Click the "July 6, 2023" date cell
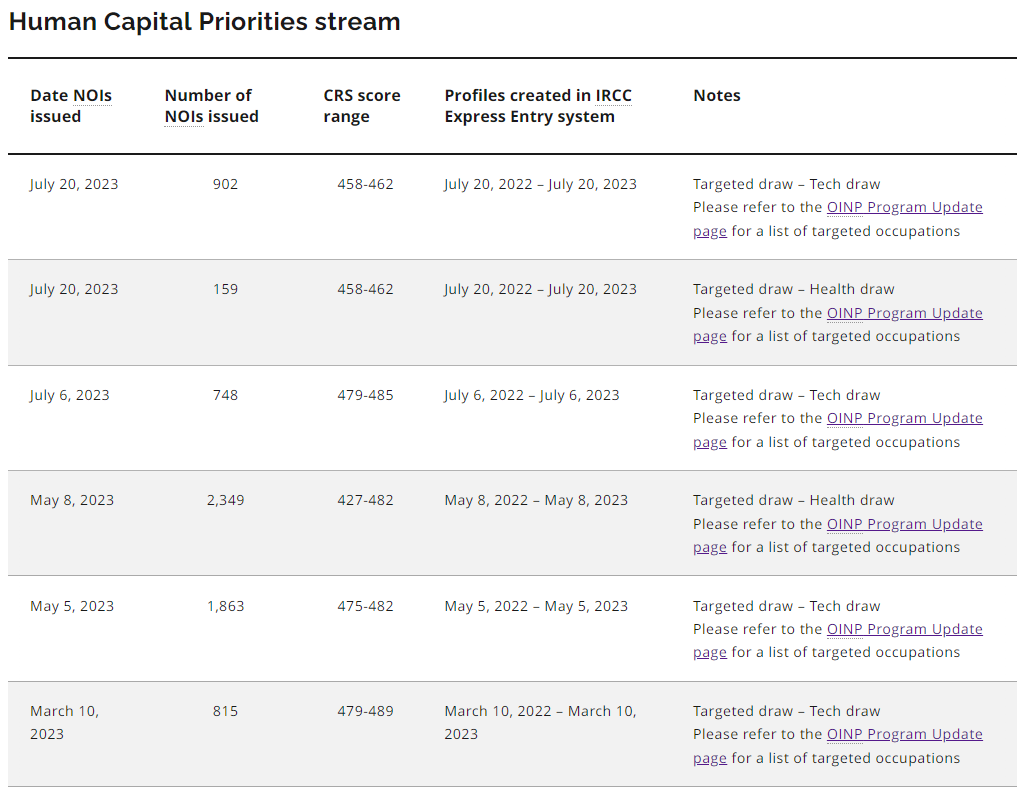 tap(70, 395)
